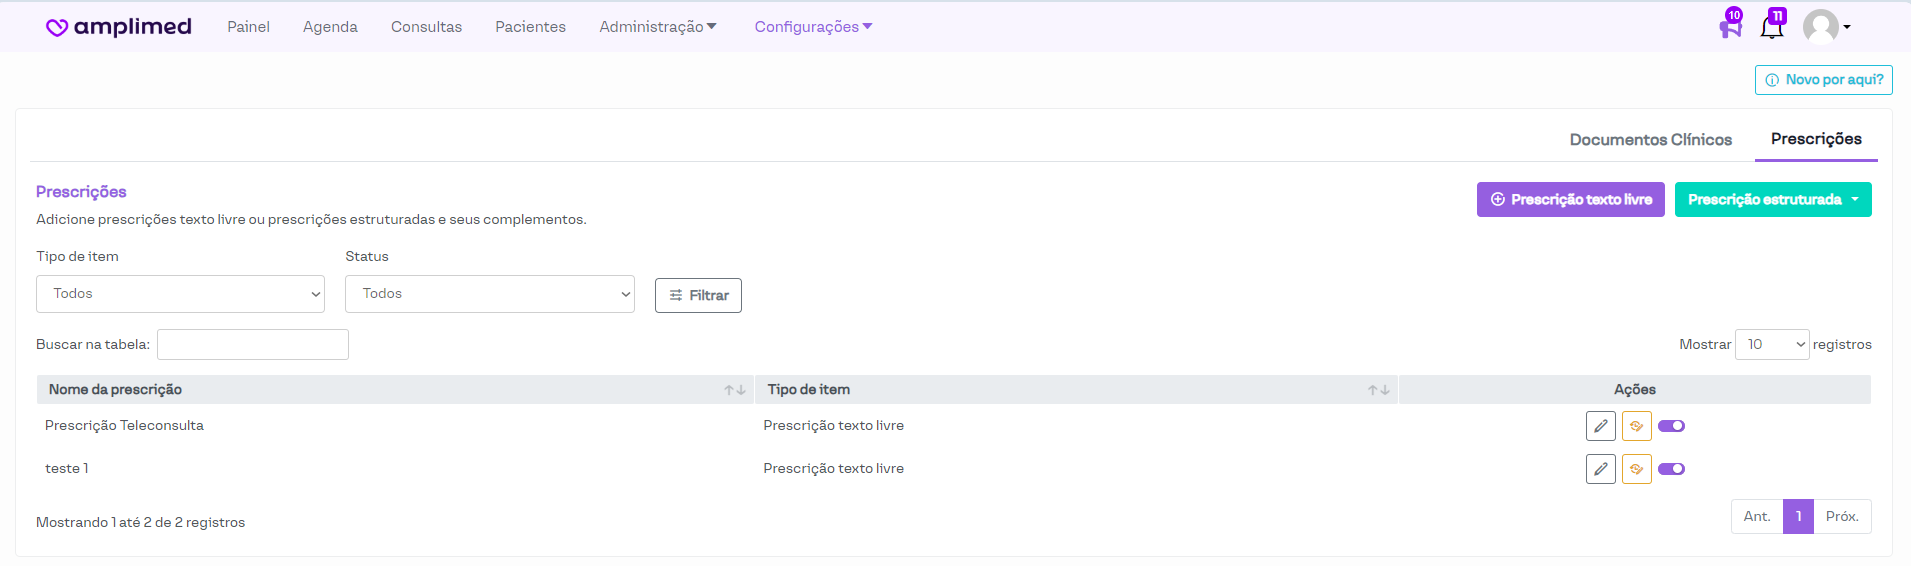The height and width of the screenshot is (566, 1911).
Task: Sort by Nome da prescrição column arrows
Action: pyautogui.click(x=735, y=390)
